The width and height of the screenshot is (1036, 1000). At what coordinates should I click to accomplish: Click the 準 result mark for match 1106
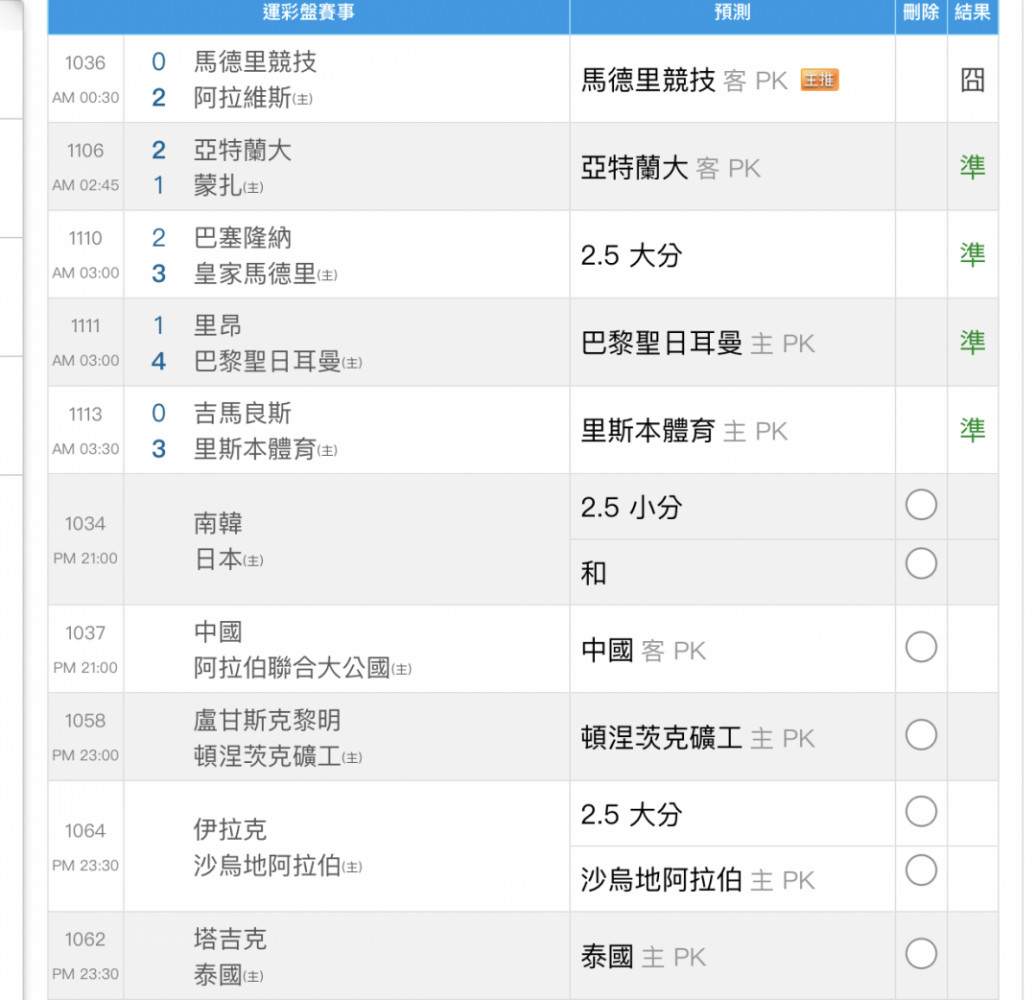[973, 167]
